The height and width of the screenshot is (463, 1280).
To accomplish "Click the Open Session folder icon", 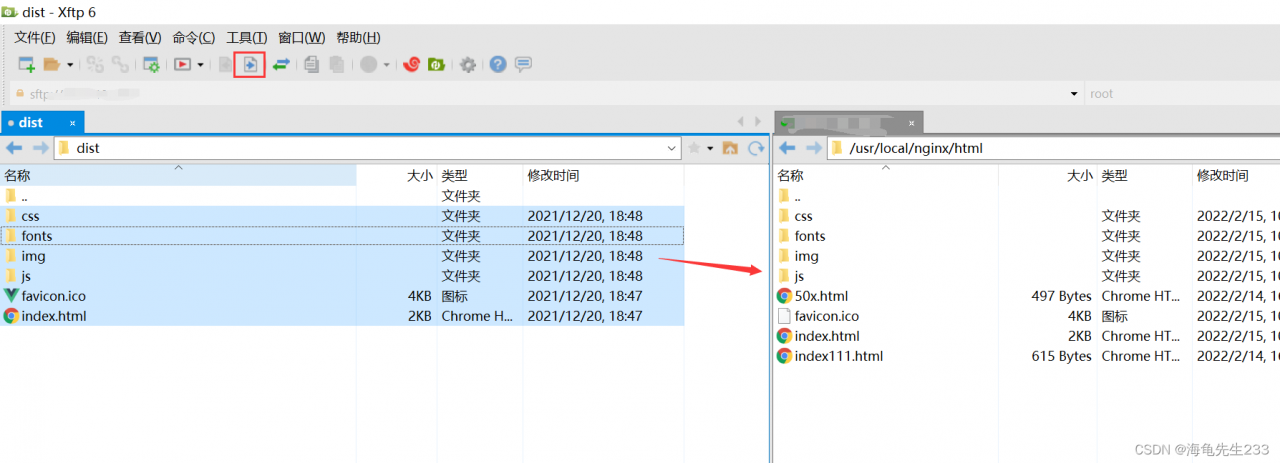I will 52,65.
